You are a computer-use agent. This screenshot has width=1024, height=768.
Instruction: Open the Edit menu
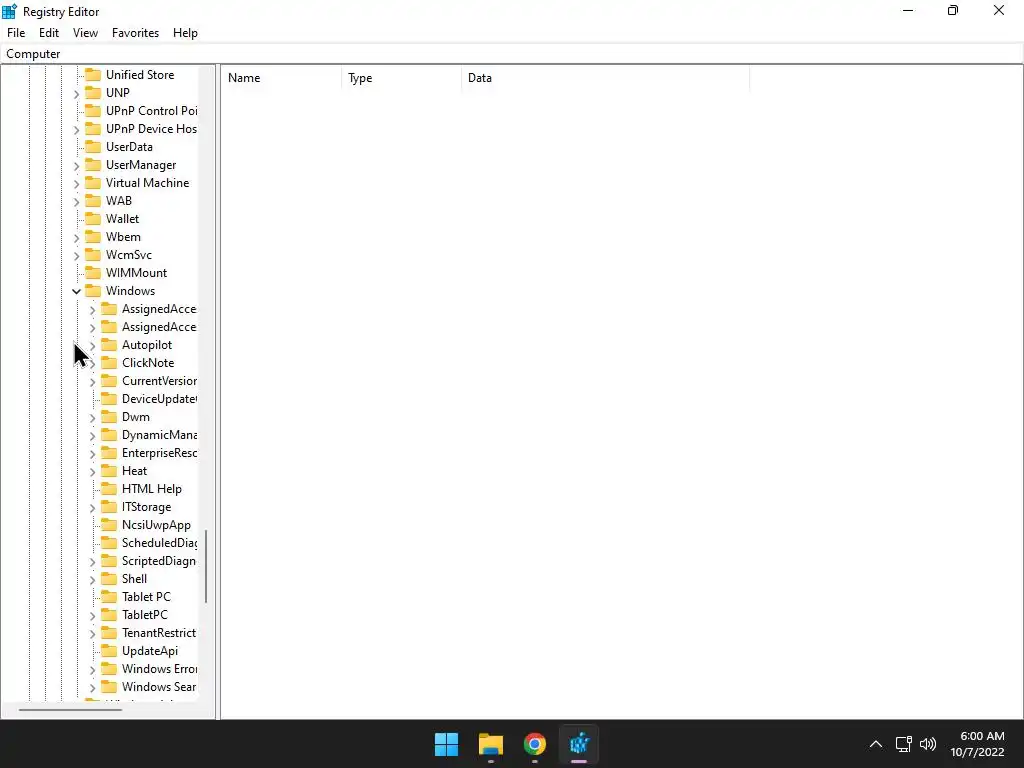tap(49, 33)
